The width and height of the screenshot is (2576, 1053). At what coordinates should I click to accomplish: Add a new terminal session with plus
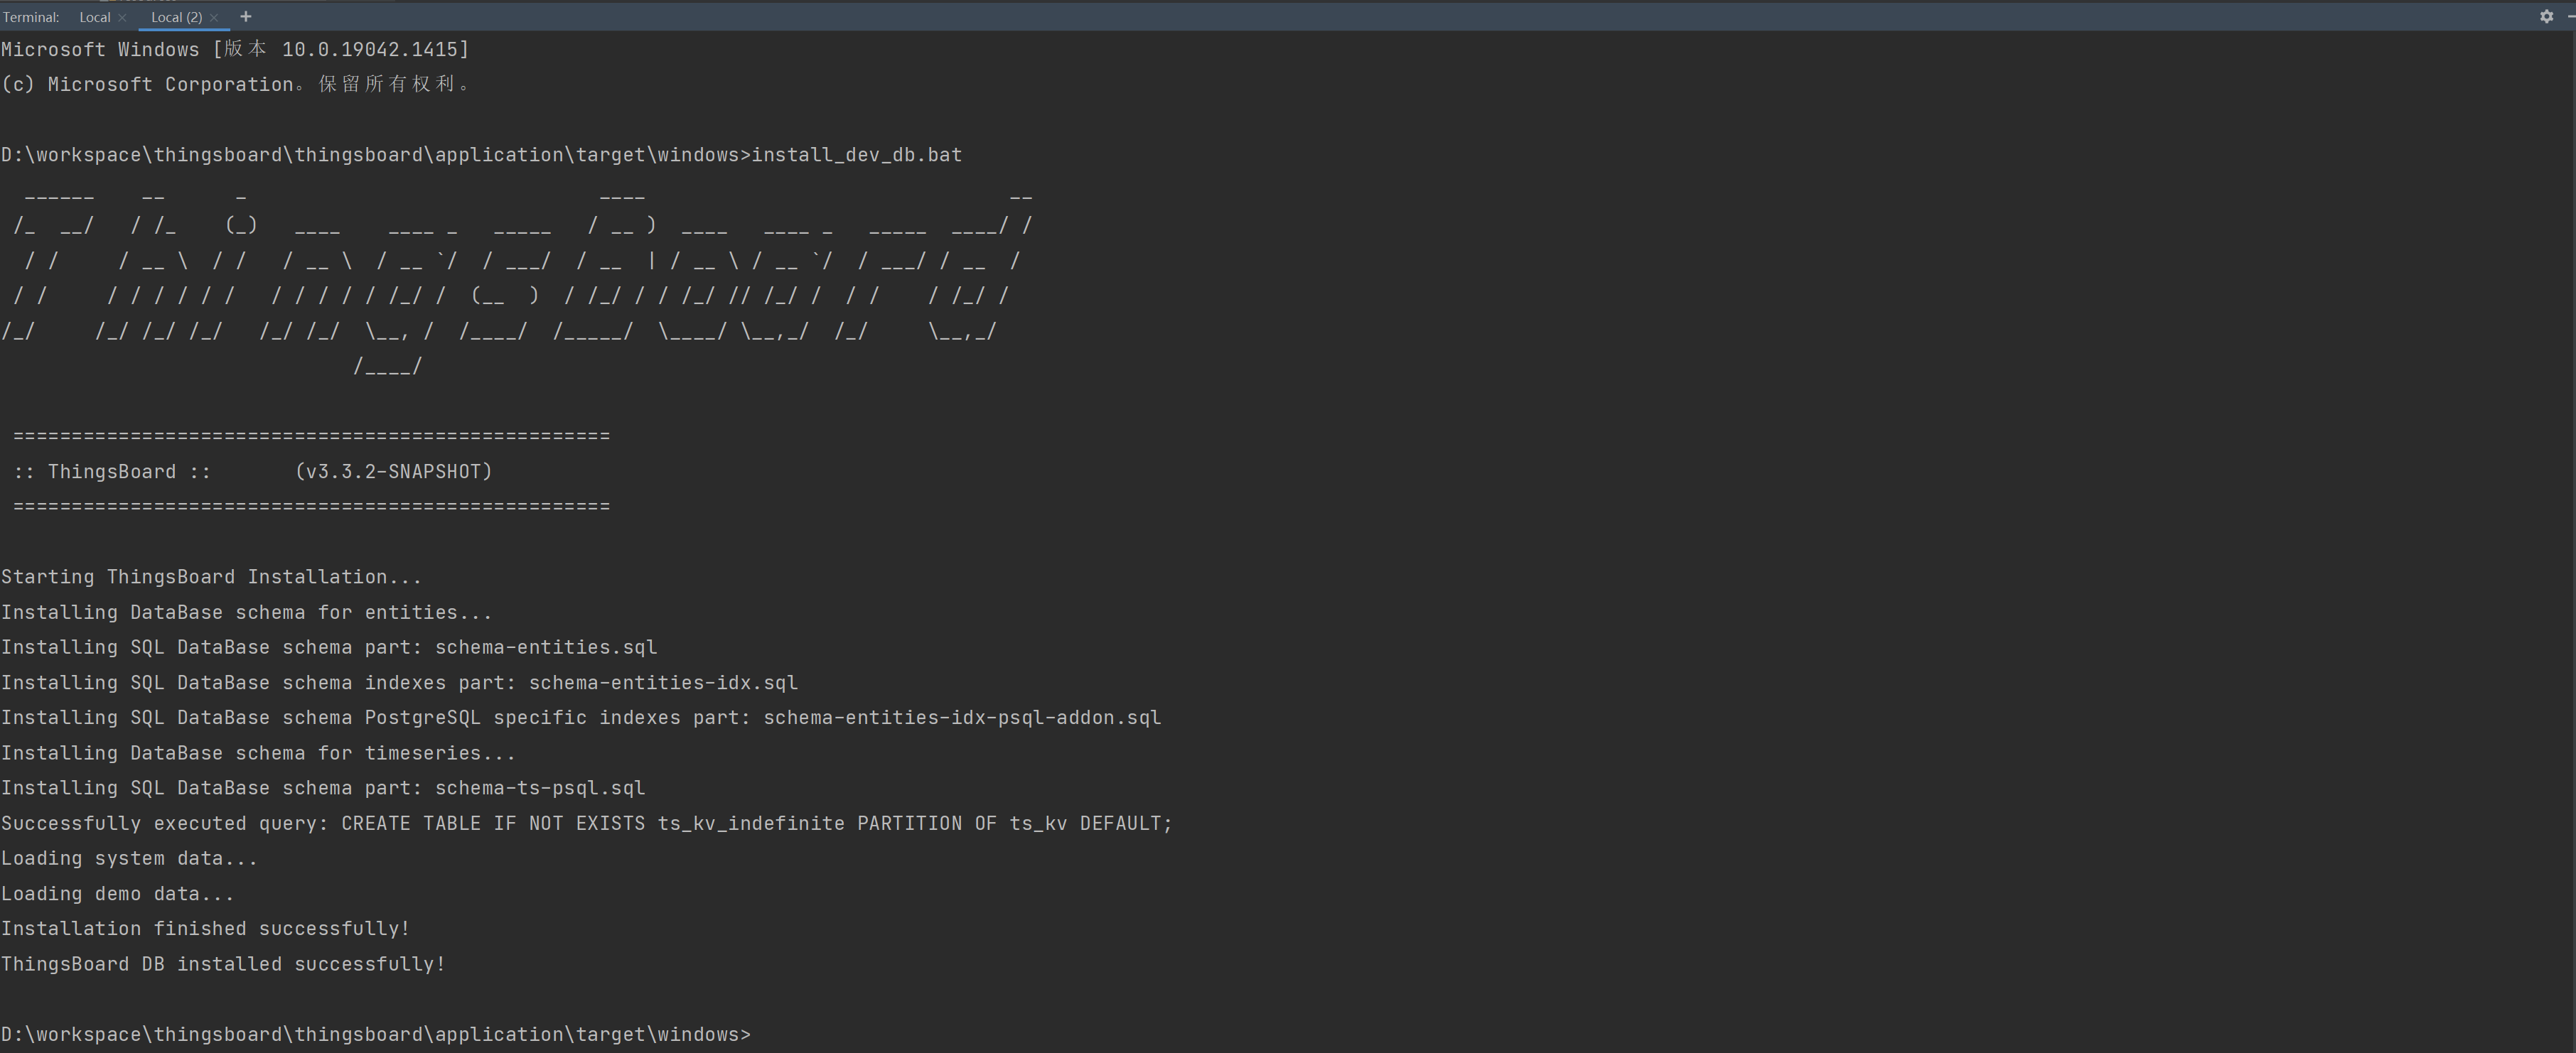pyautogui.click(x=246, y=16)
